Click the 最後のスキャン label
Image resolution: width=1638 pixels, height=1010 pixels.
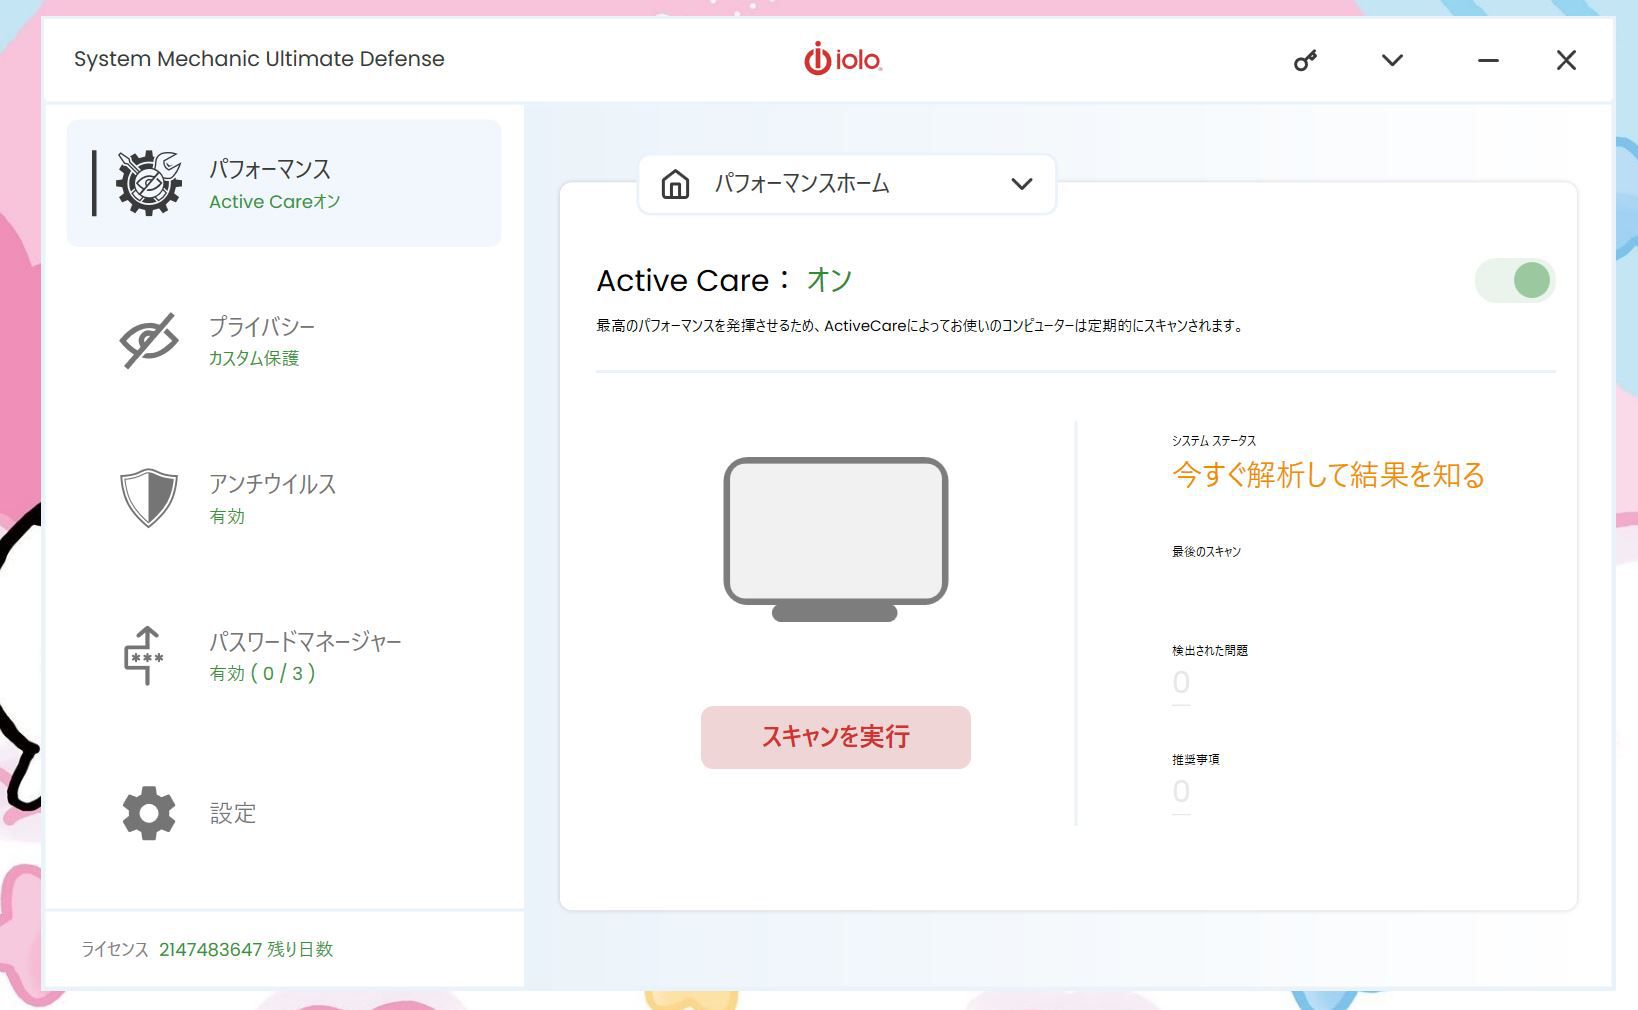tap(1207, 551)
